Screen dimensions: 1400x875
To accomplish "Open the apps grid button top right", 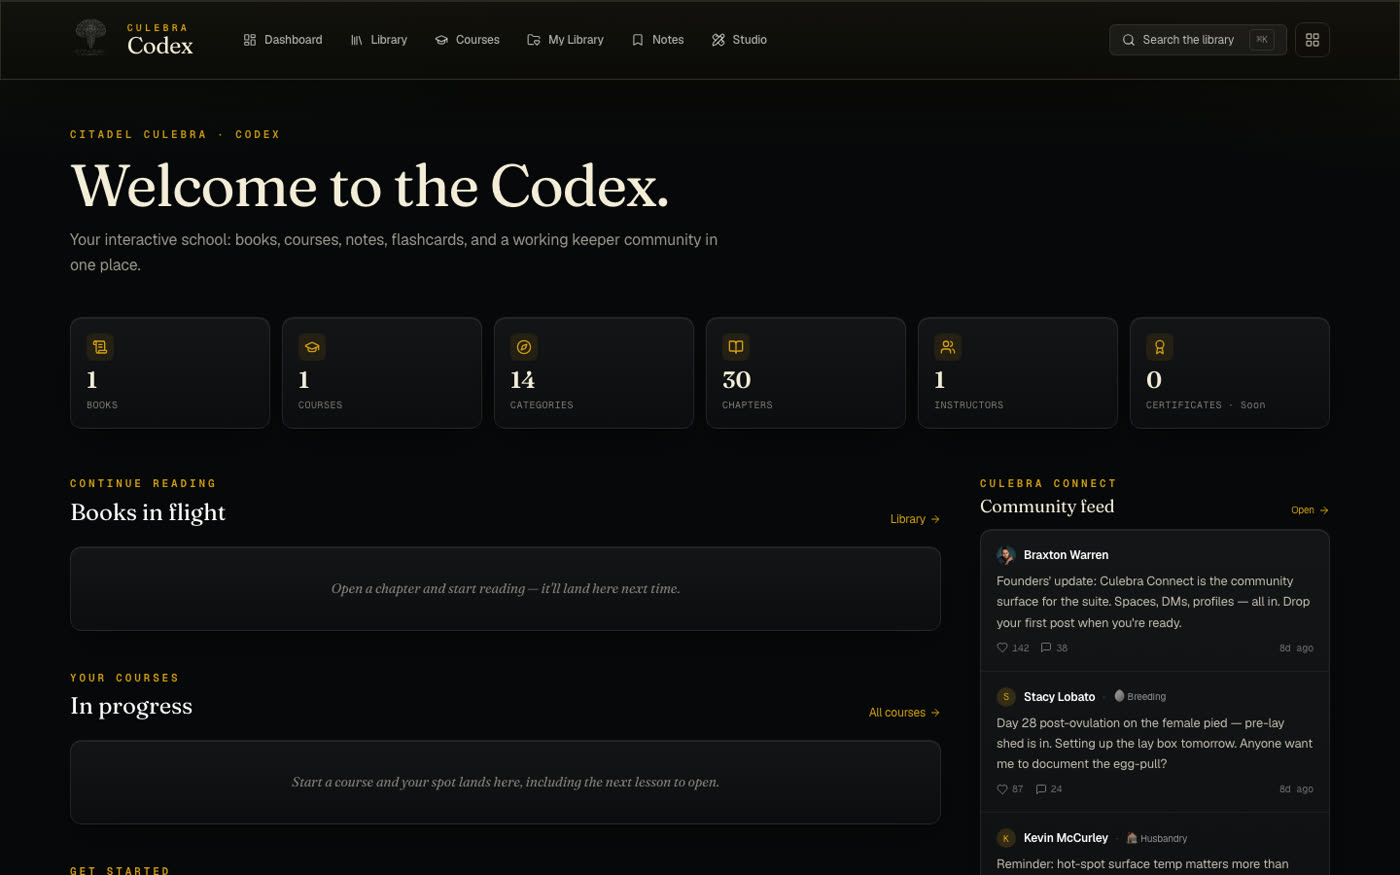I will [x=1312, y=40].
